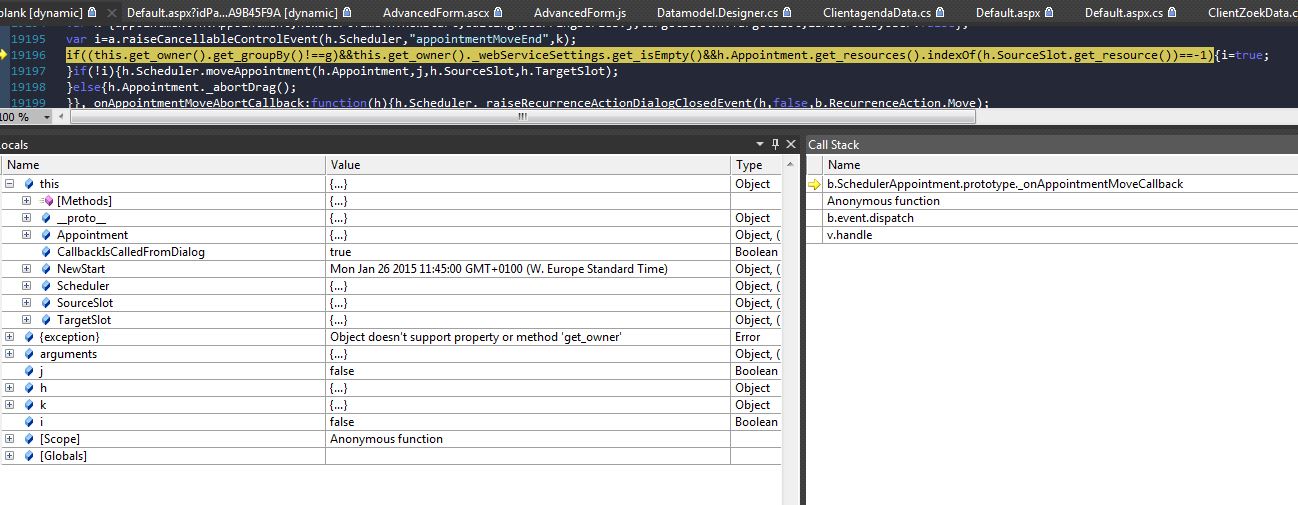The image size is (1298, 505).
Task: Expand the {exception} node
Action: (x=9, y=337)
